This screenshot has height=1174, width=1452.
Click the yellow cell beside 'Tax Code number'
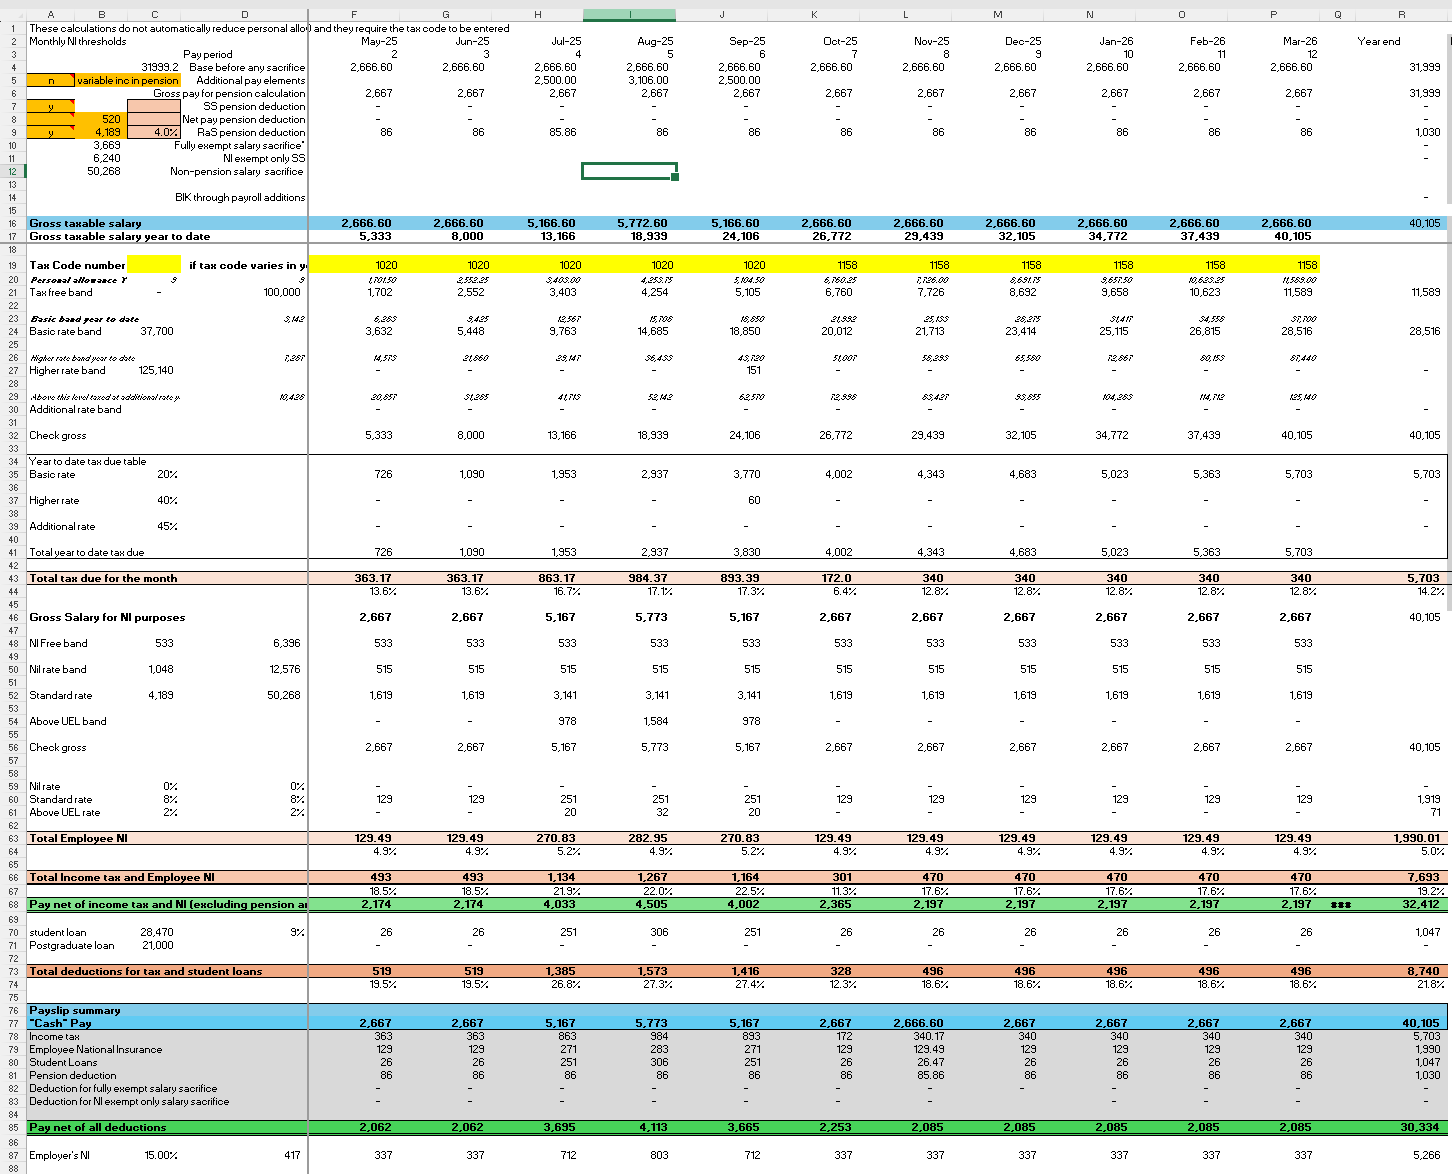(x=154, y=265)
